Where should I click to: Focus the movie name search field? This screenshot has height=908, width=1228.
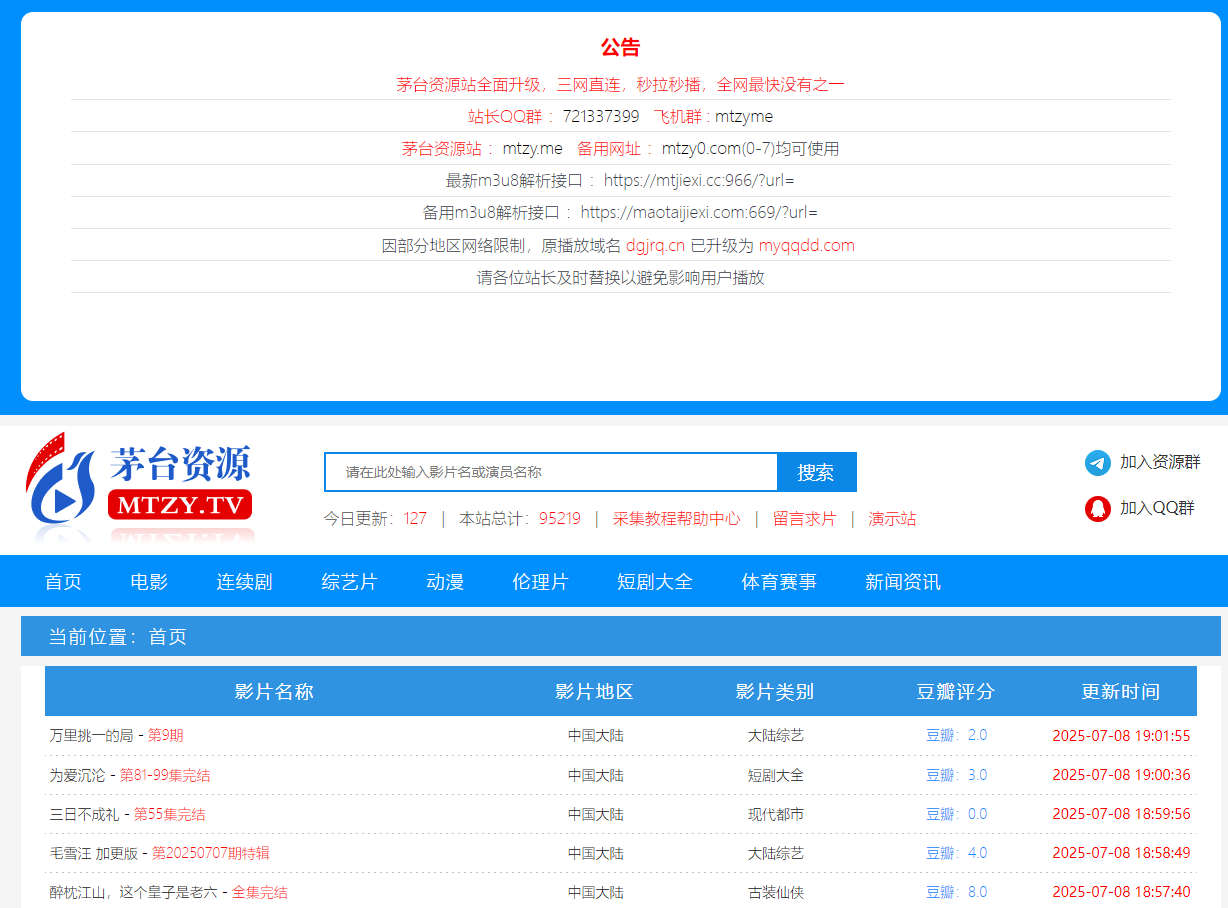[551, 472]
